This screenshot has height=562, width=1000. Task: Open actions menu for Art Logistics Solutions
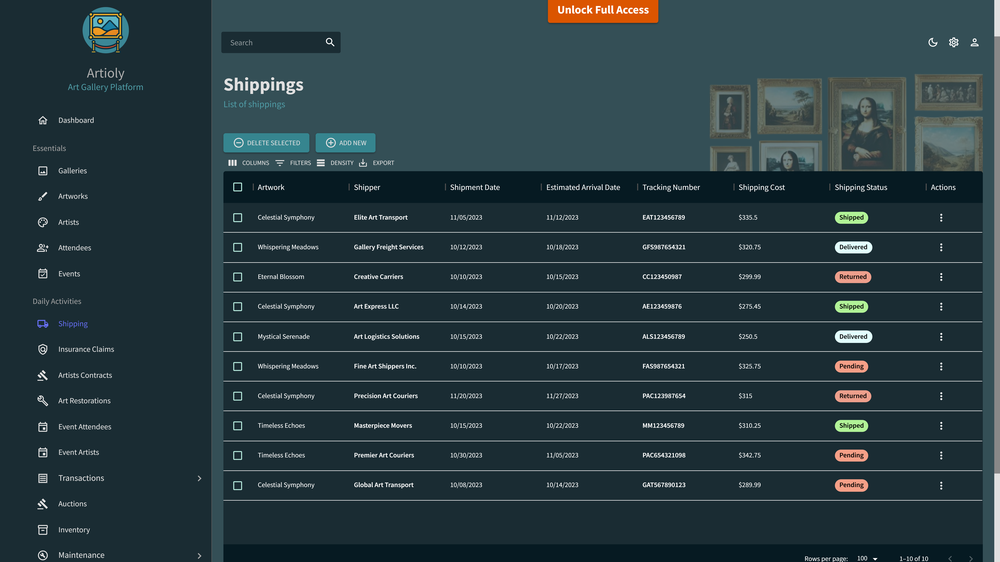pos(941,336)
